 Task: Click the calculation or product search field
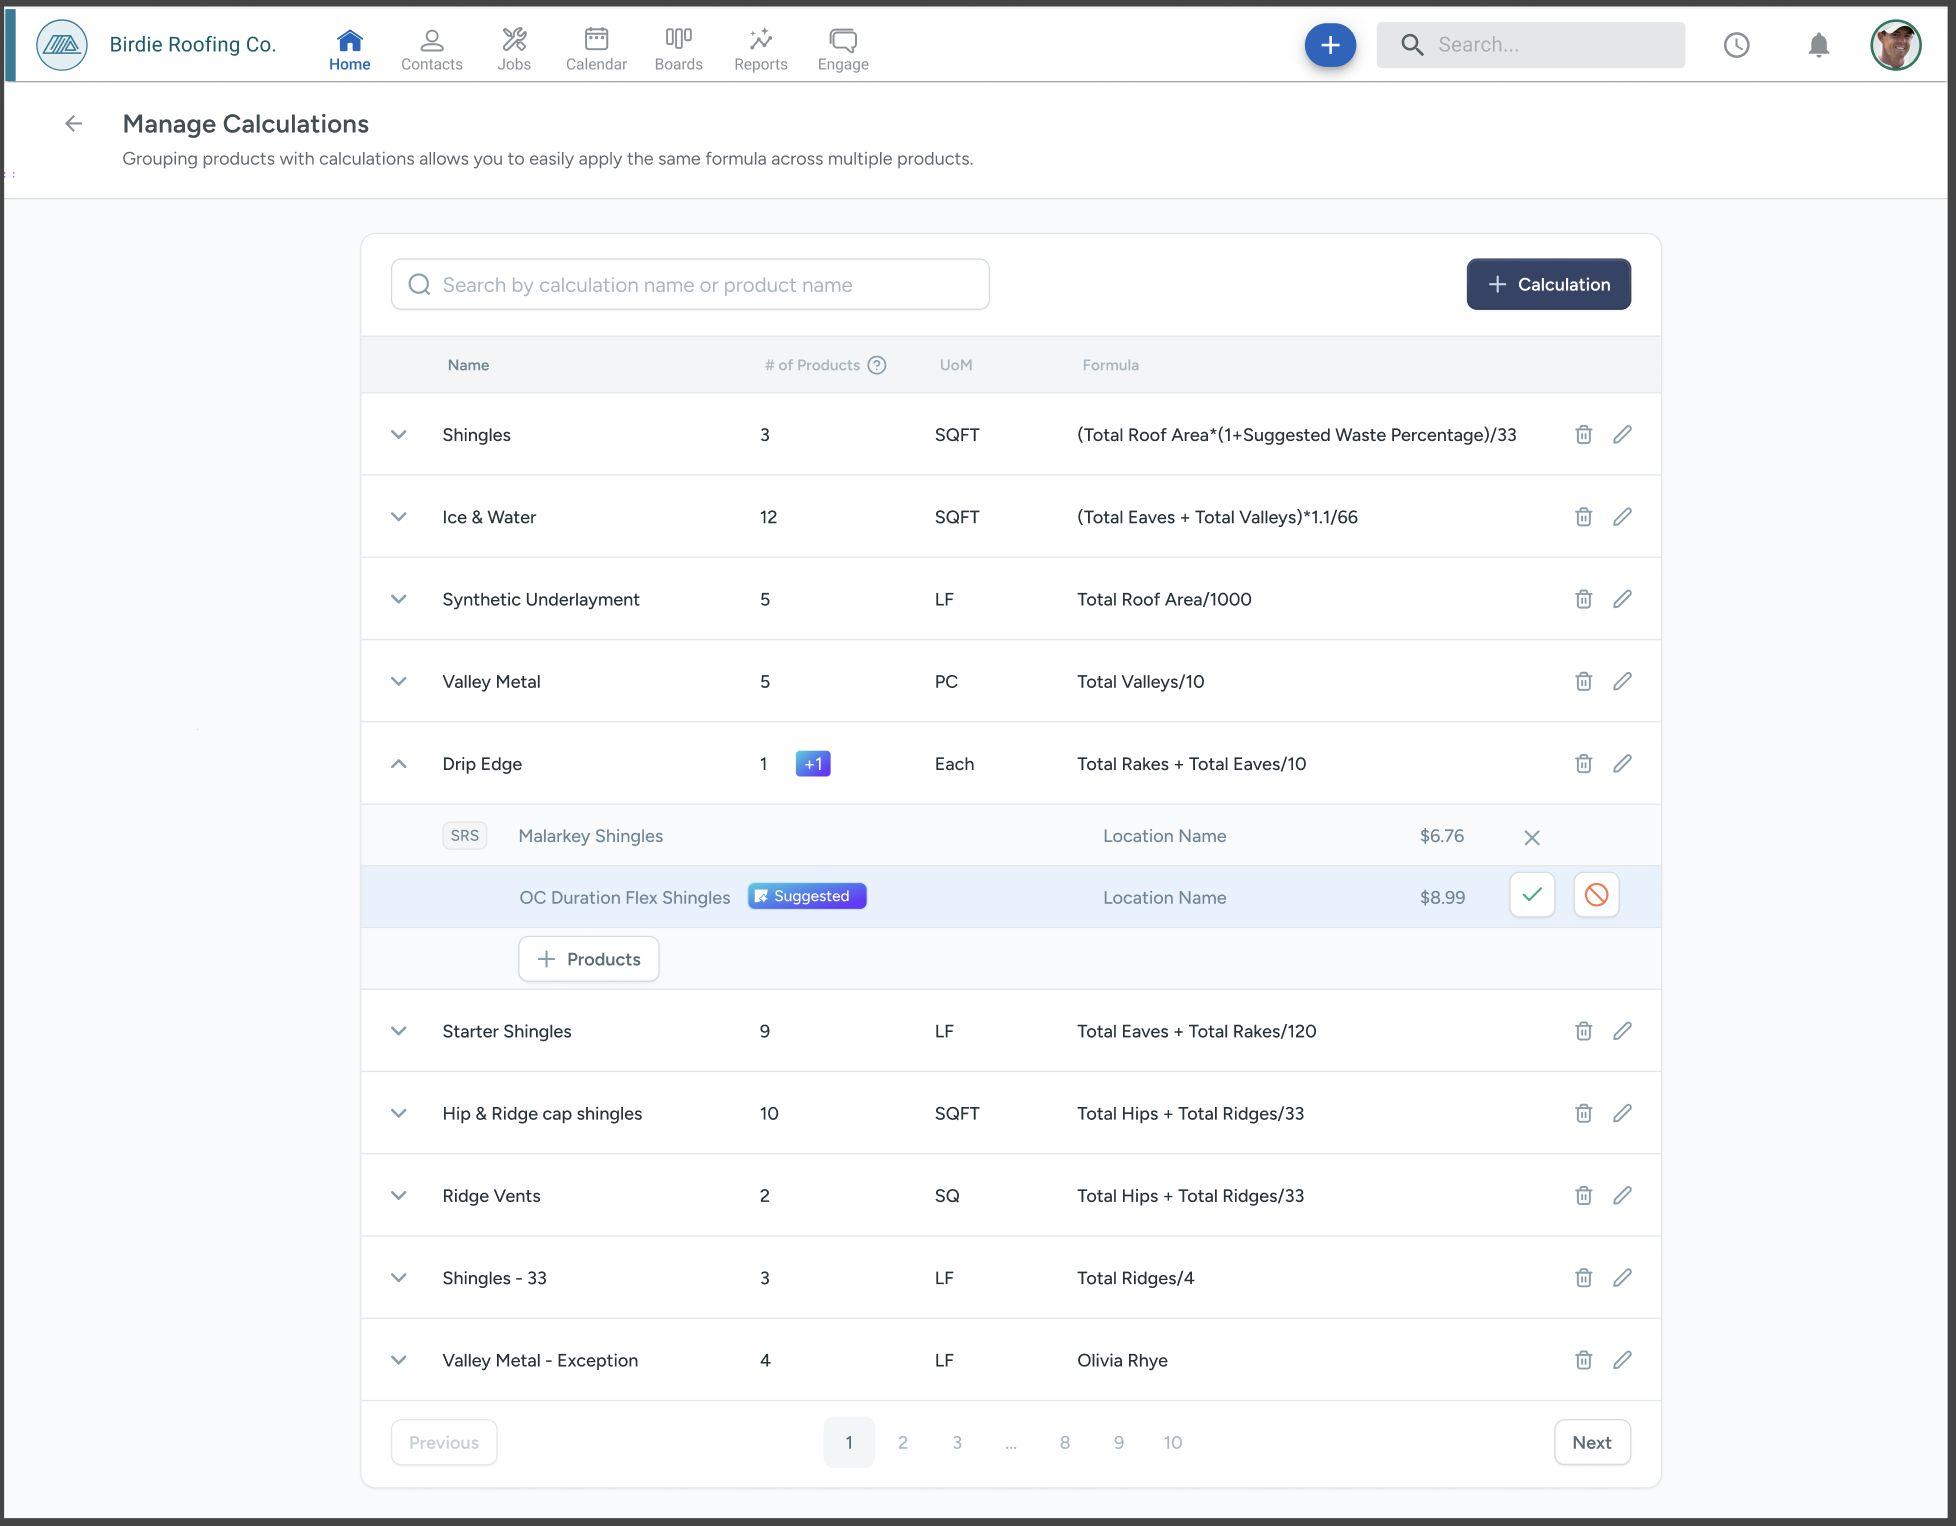click(x=690, y=285)
